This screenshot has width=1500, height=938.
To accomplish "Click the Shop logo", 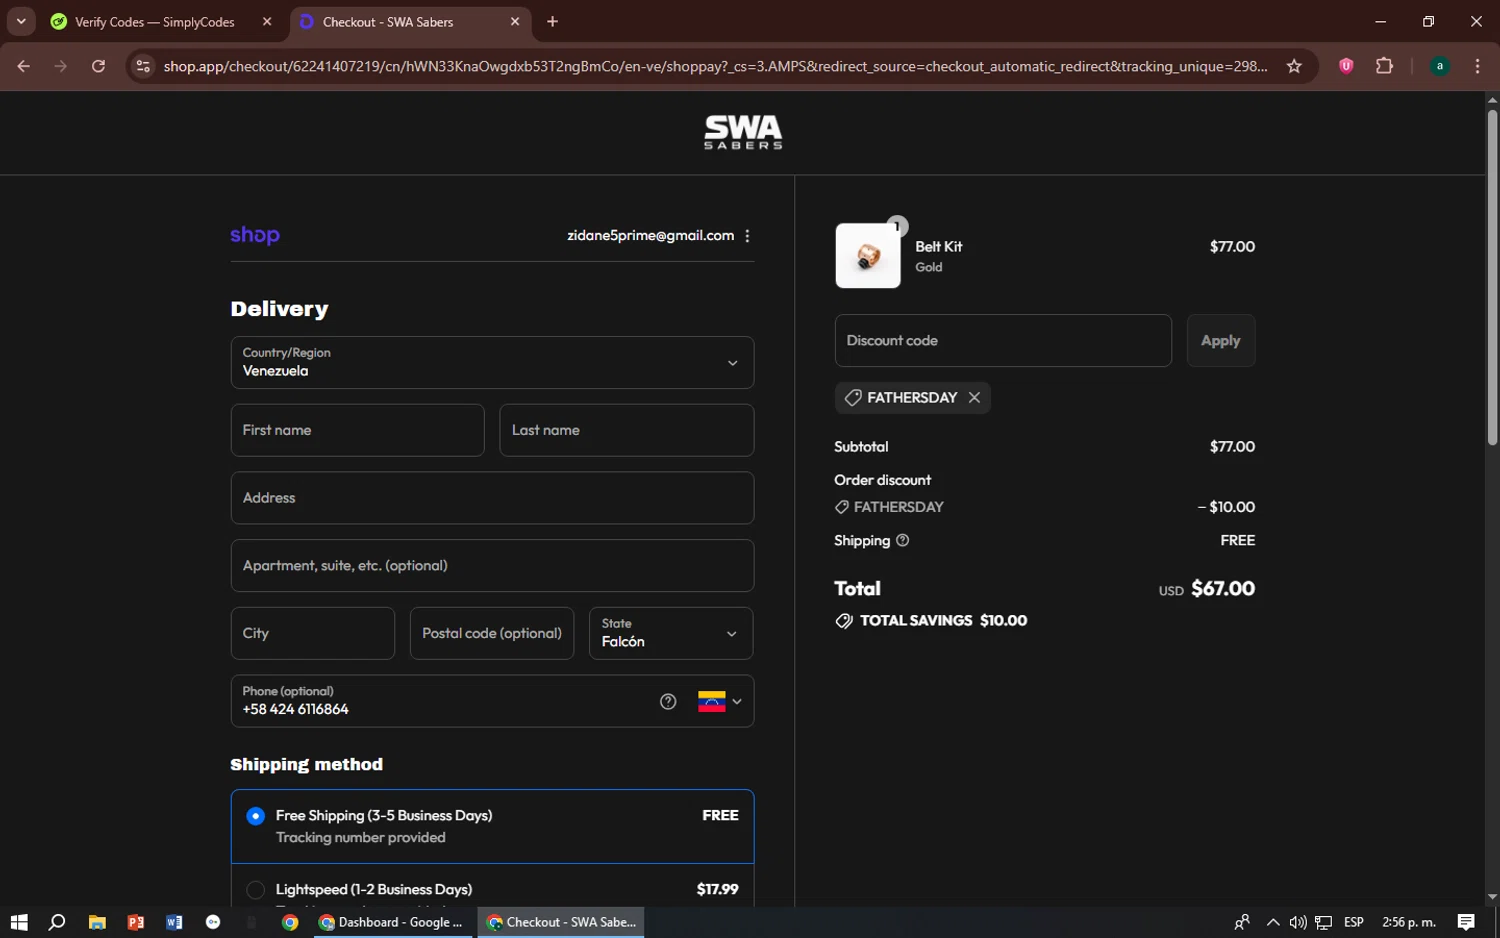I will (x=255, y=236).
